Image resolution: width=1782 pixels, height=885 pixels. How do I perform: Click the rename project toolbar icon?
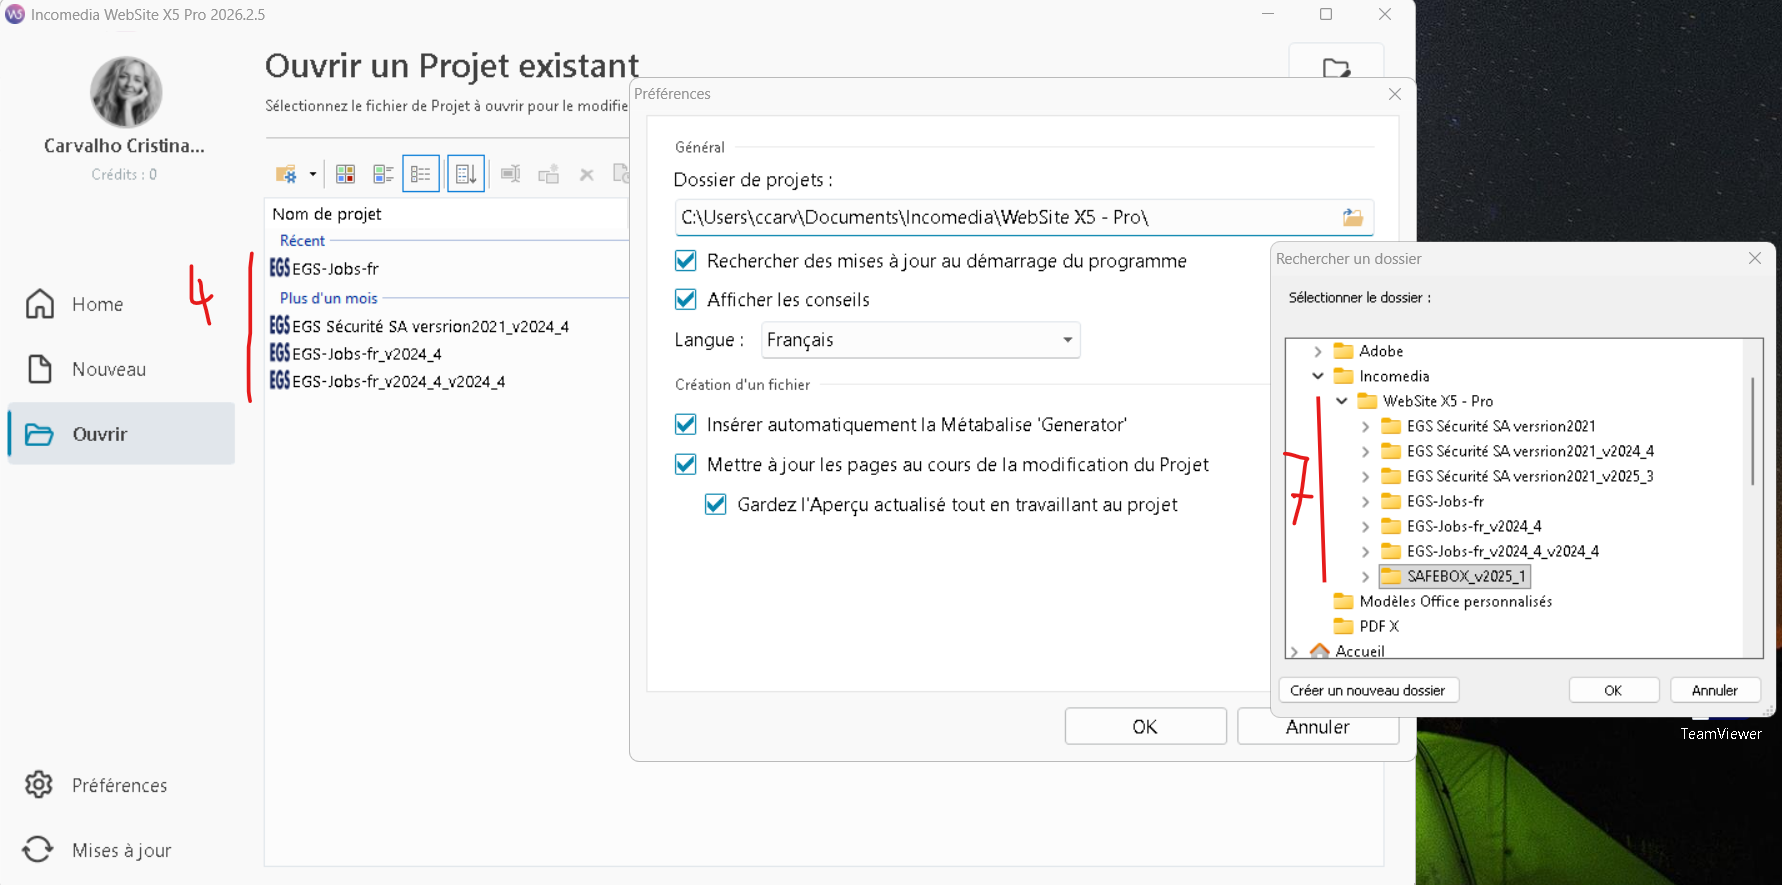click(510, 174)
